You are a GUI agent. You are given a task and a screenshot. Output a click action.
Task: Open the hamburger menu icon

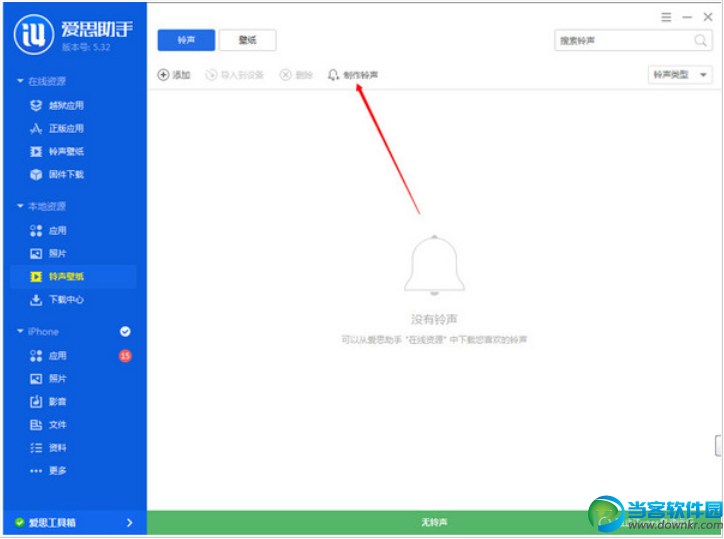pos(666,17)
